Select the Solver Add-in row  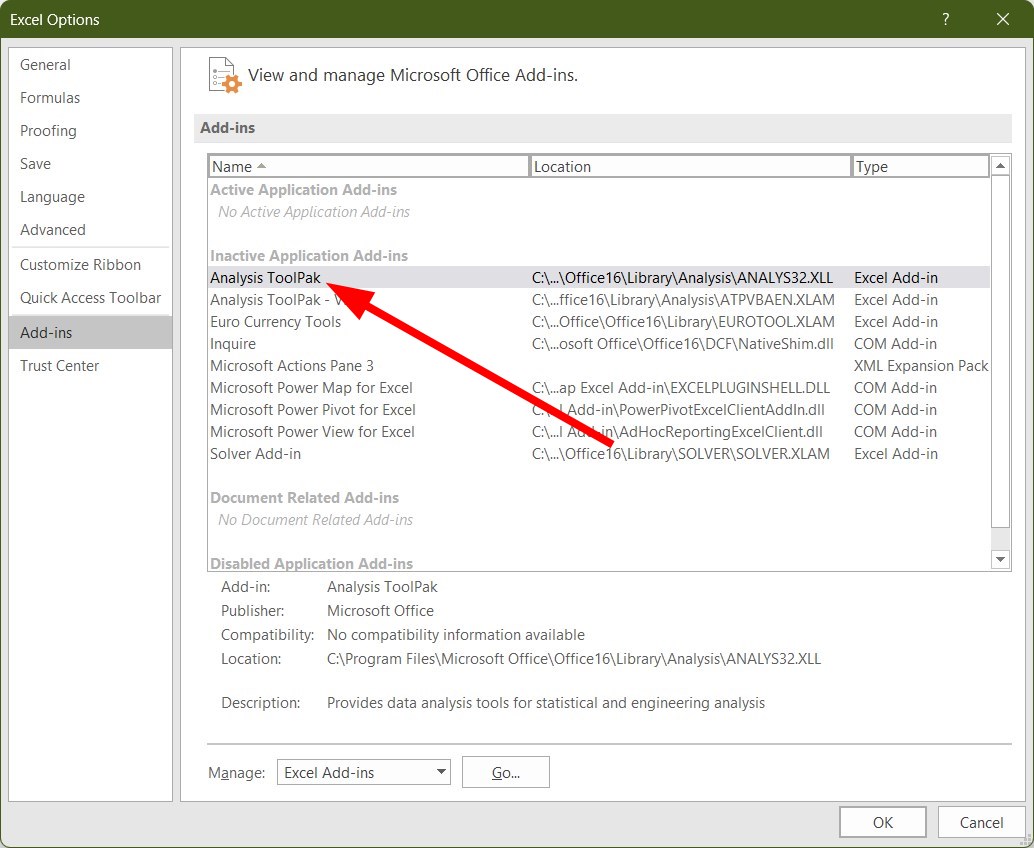coord(599,454)
